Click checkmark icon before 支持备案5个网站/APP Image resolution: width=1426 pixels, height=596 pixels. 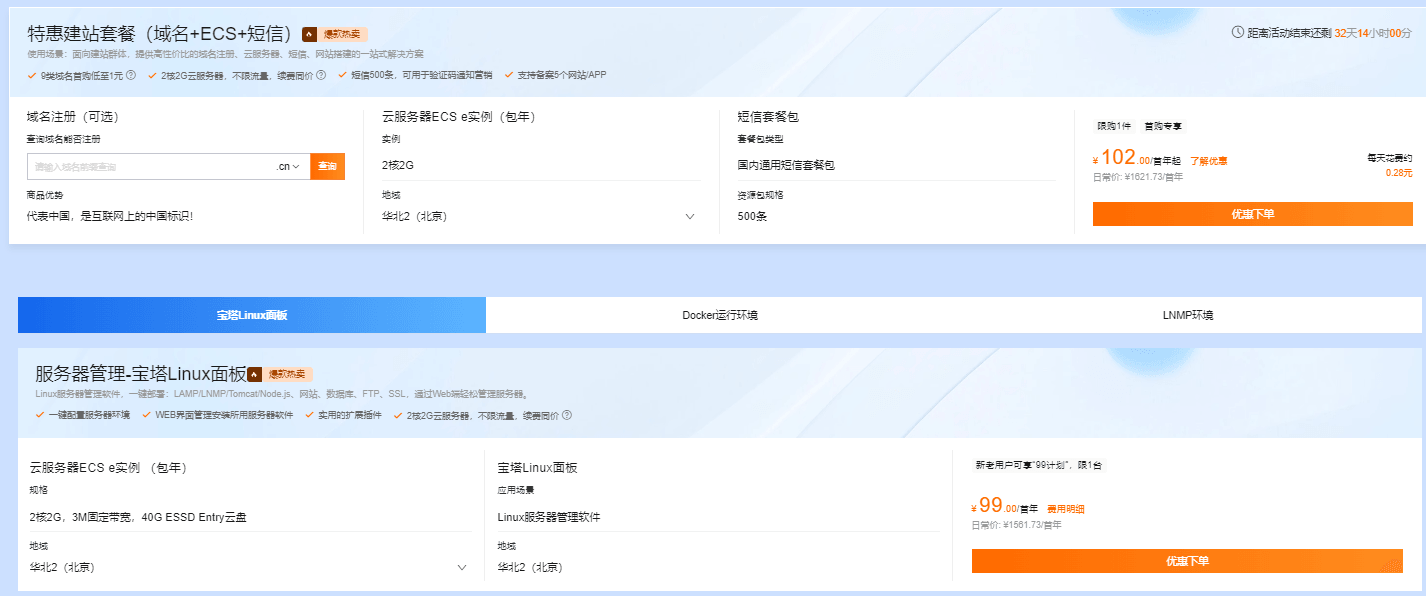(x=509, y=75)
